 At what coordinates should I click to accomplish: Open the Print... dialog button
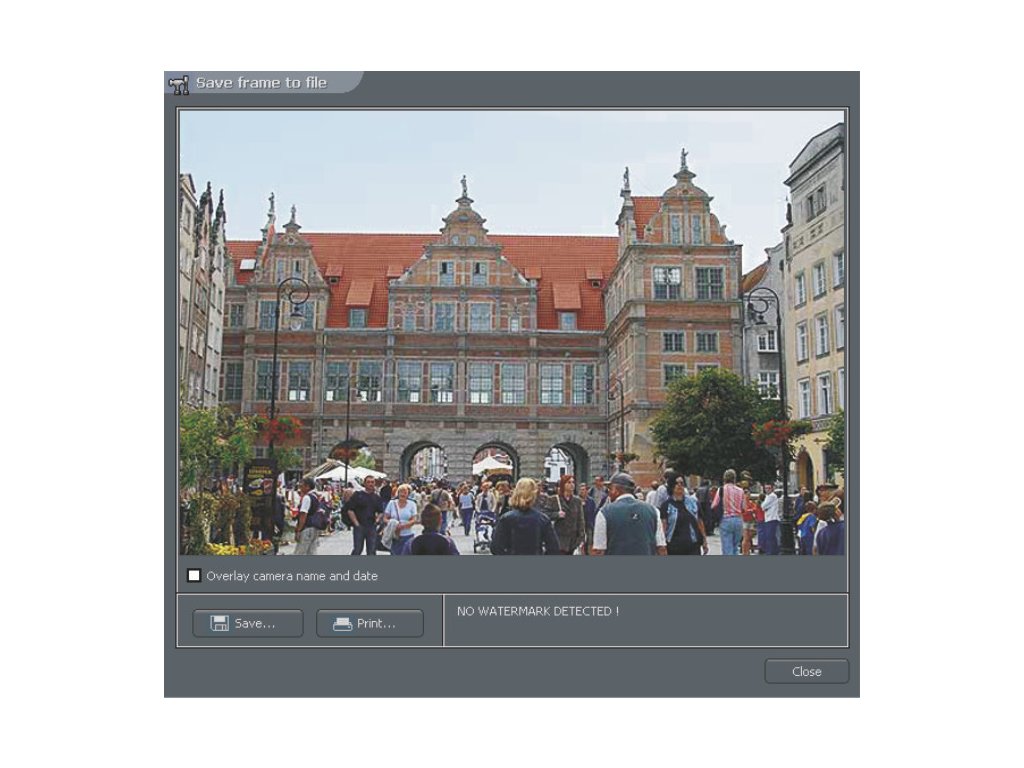pos(369,623)
